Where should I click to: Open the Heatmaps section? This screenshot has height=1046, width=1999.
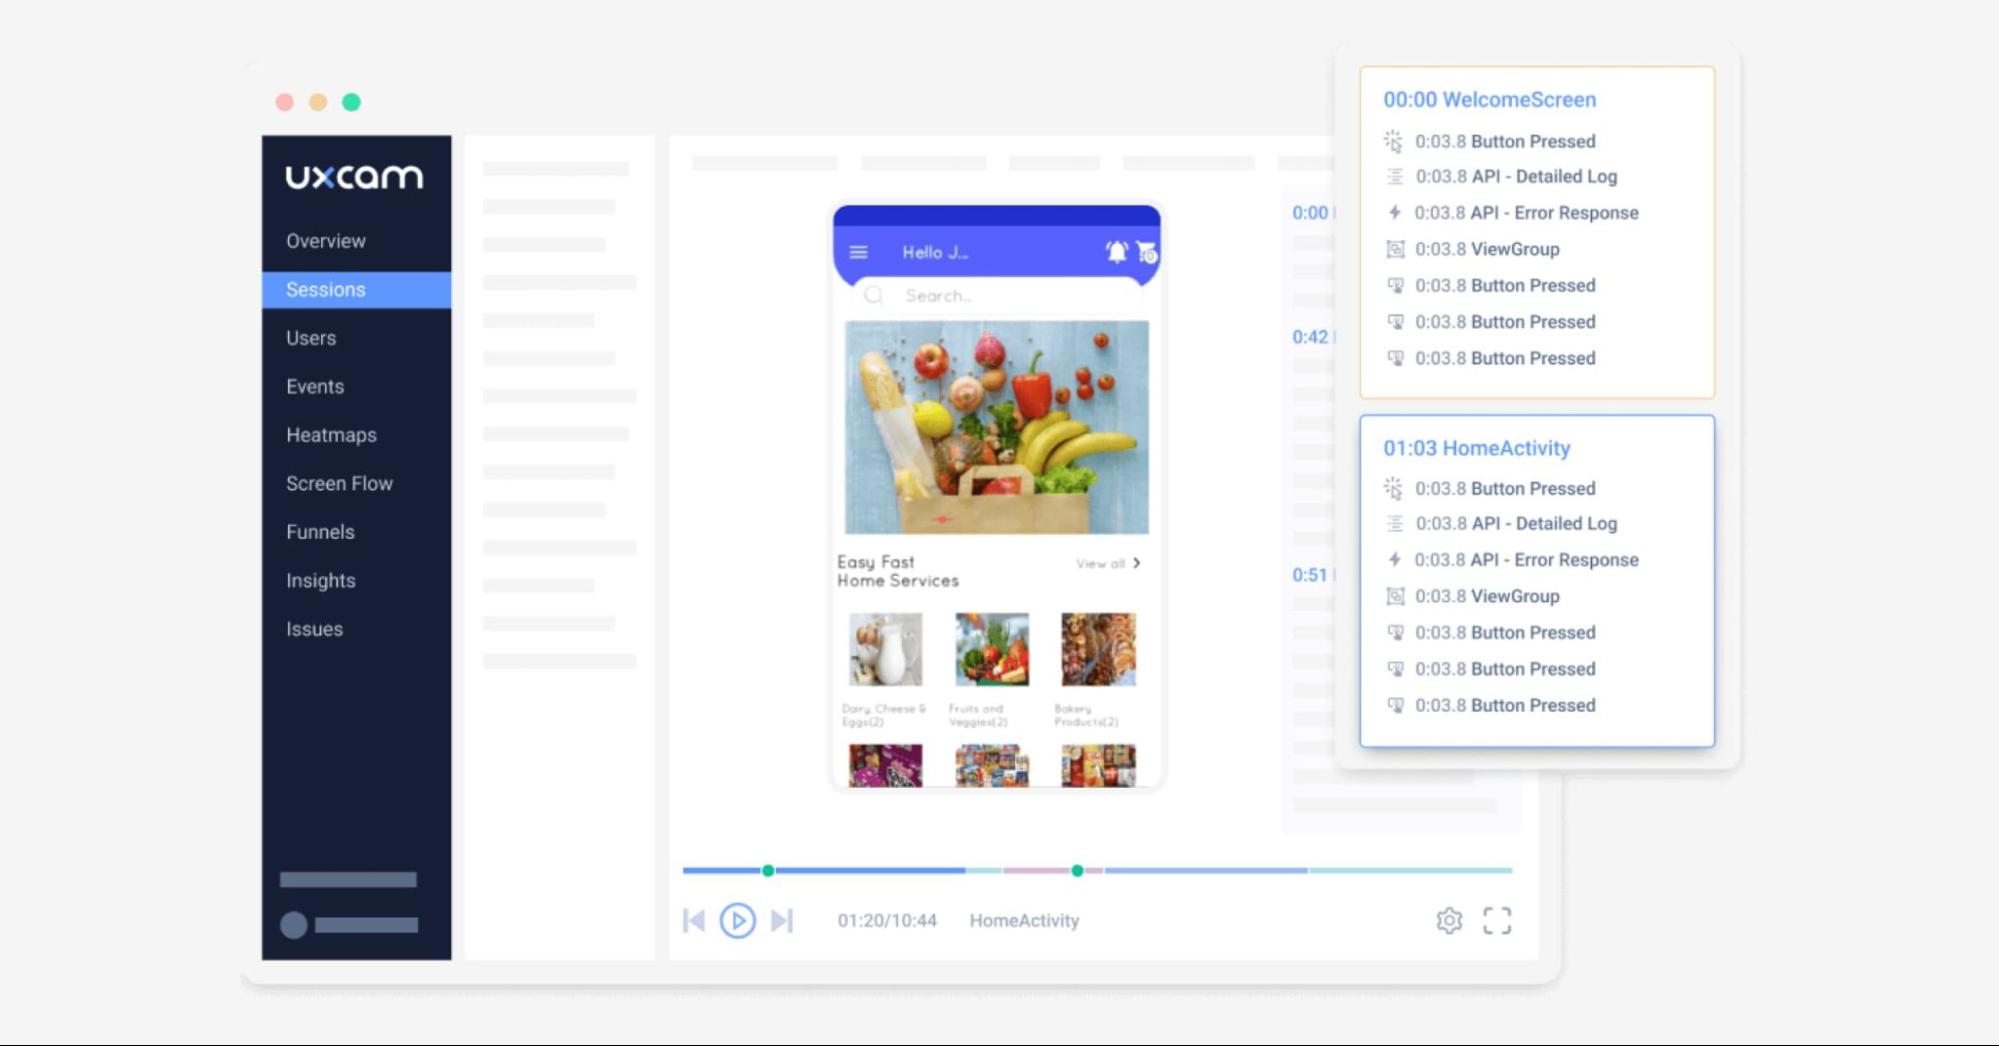click(x=330, y=435)
